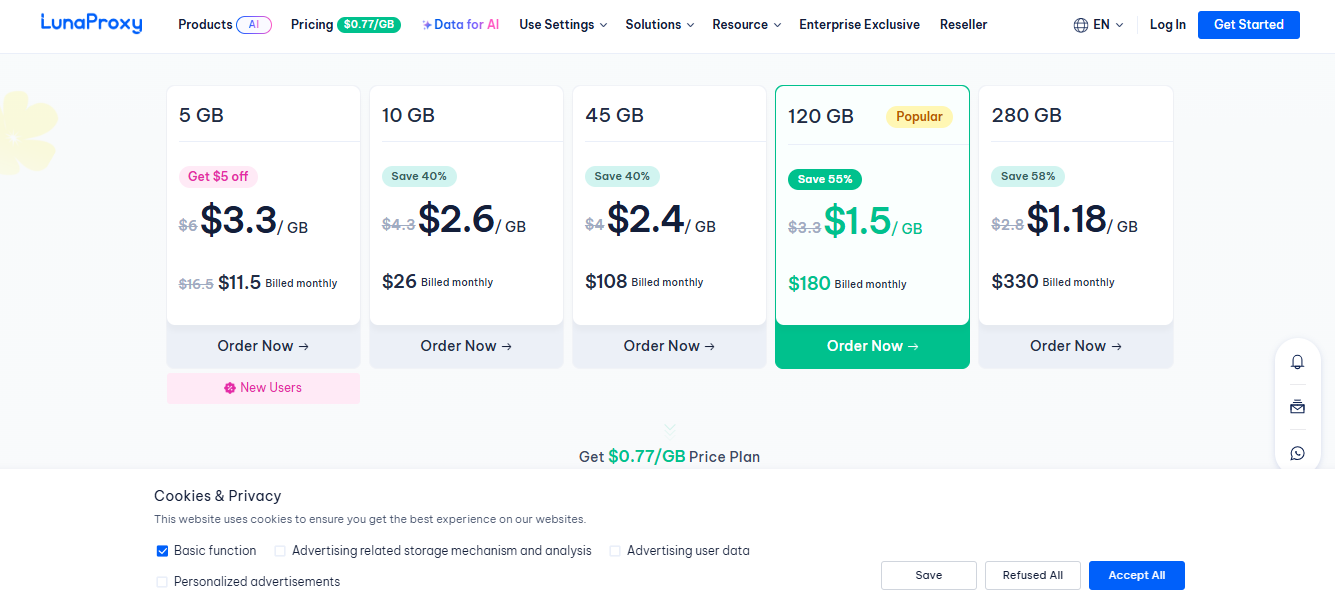Screen dimensions: 1335x596
Task: Open the notification bell icon
Action: point(1297,362)
